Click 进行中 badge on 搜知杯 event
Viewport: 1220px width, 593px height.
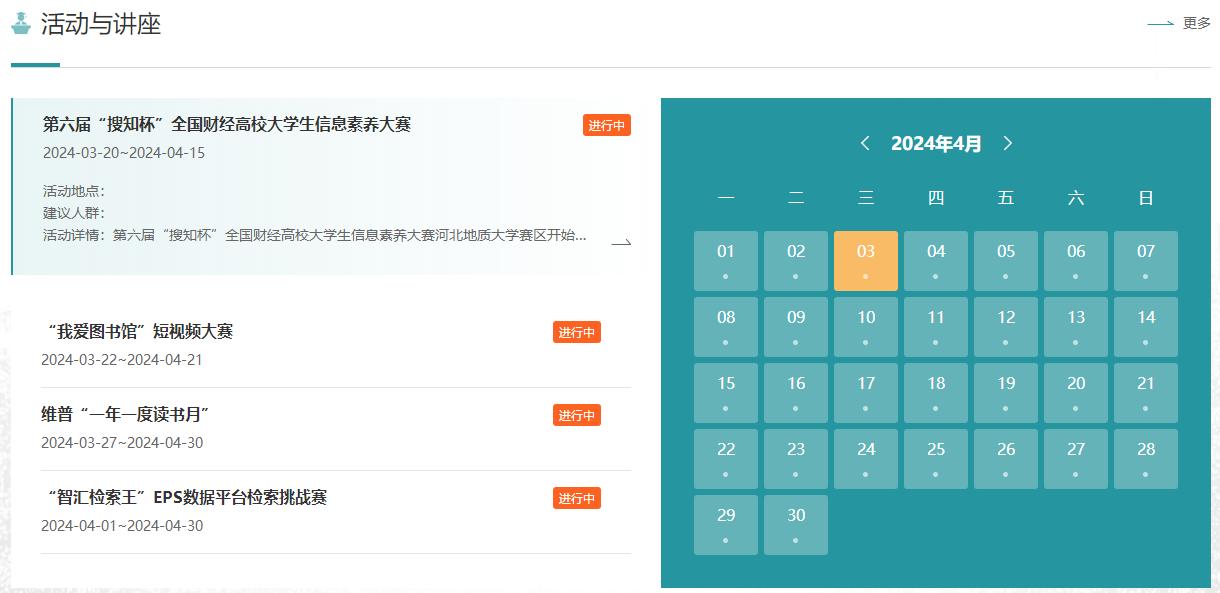tap(606, 125)
